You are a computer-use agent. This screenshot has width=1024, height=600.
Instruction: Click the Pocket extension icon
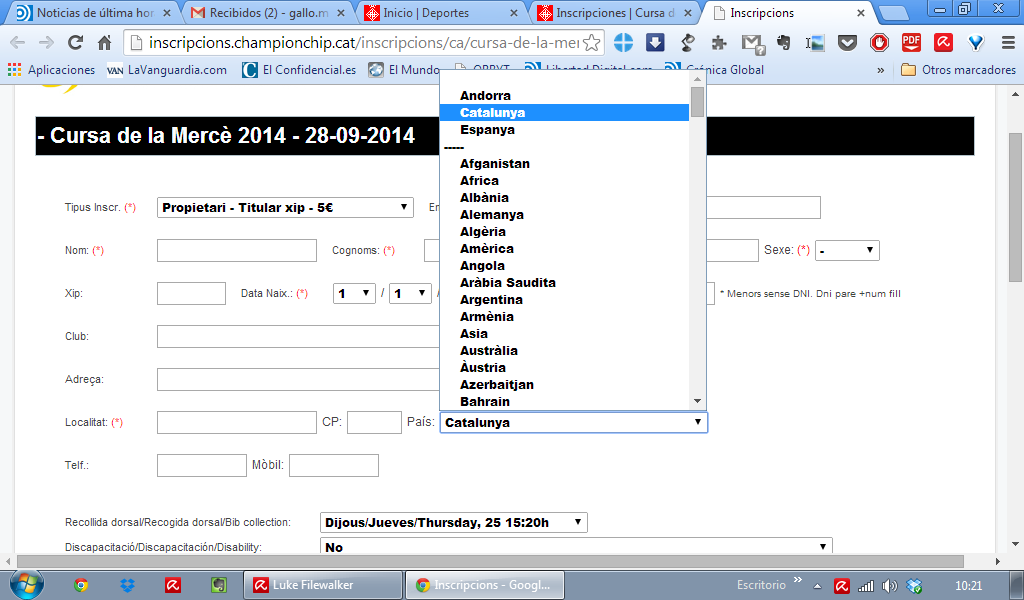(847, 43)
